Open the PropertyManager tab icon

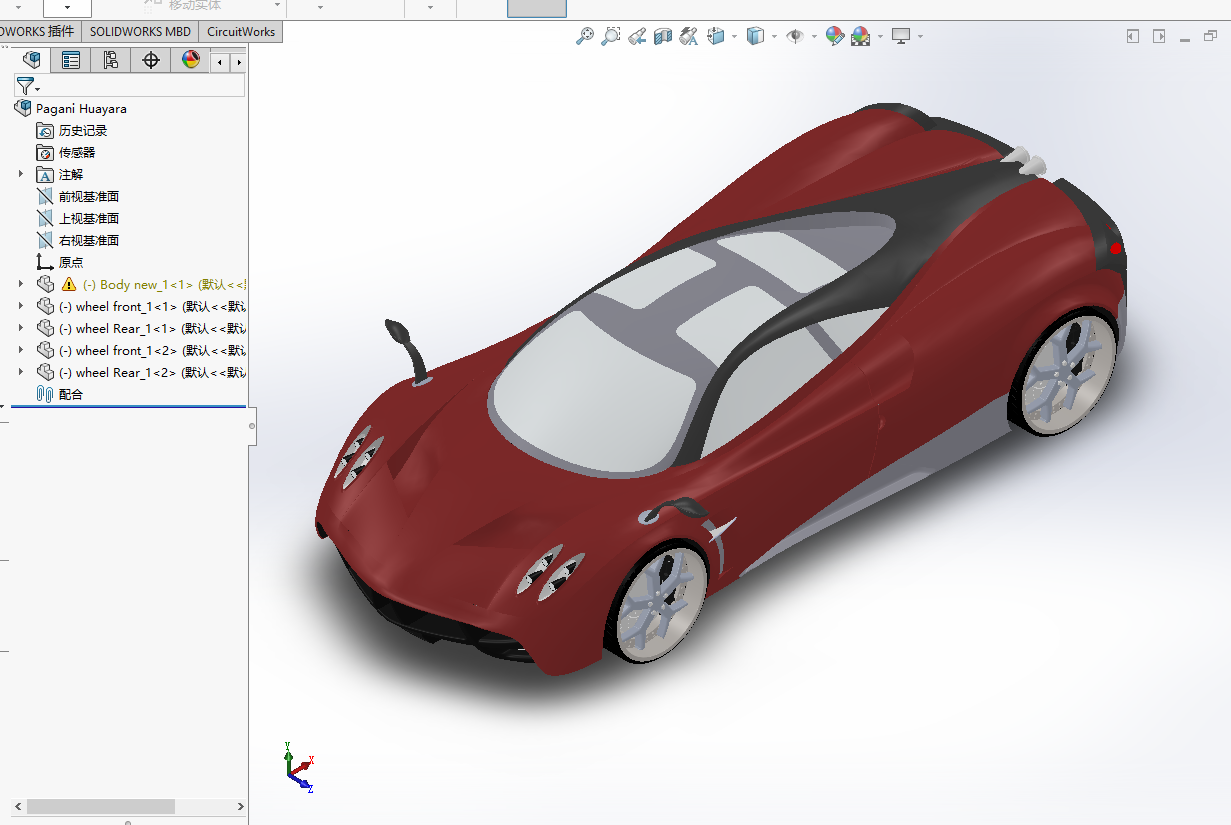point(70,60)
